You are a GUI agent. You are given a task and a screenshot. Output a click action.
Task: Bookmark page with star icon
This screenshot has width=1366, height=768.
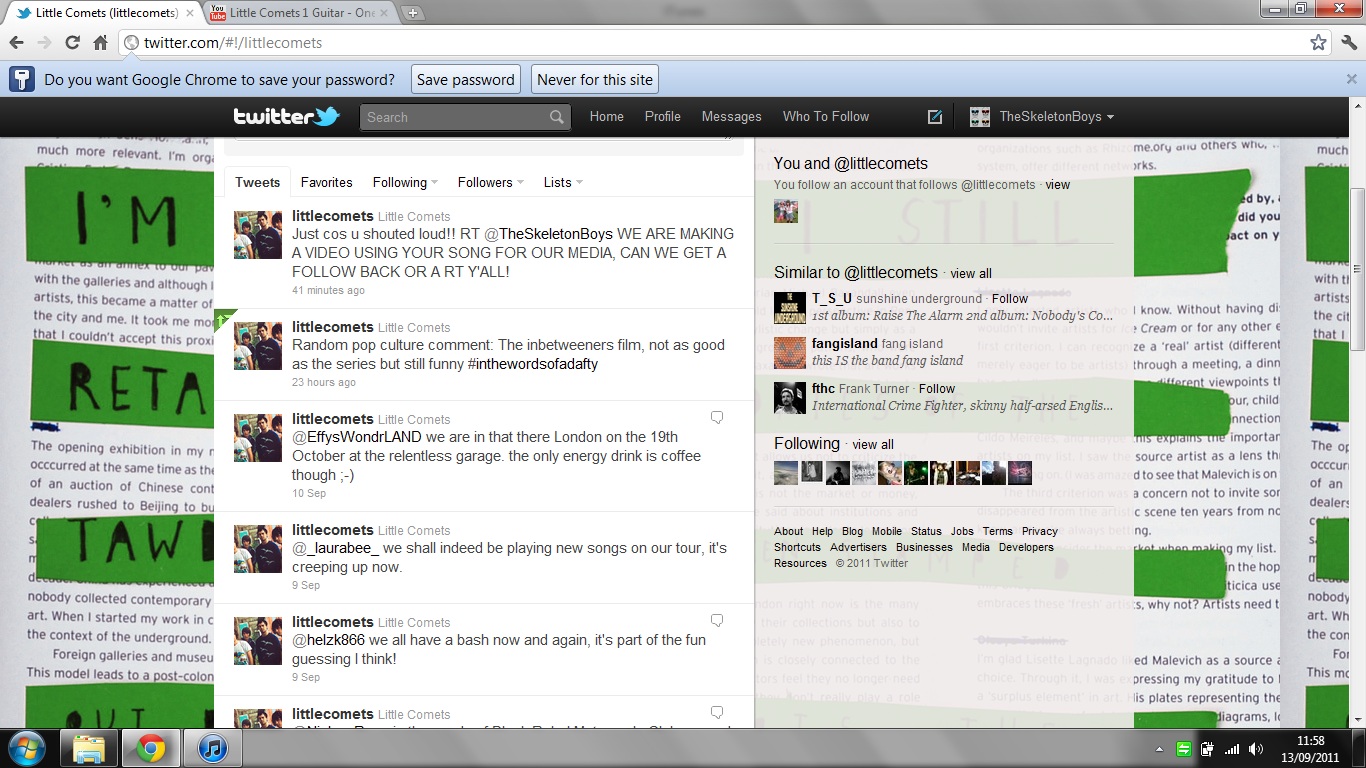(1319, 43)
